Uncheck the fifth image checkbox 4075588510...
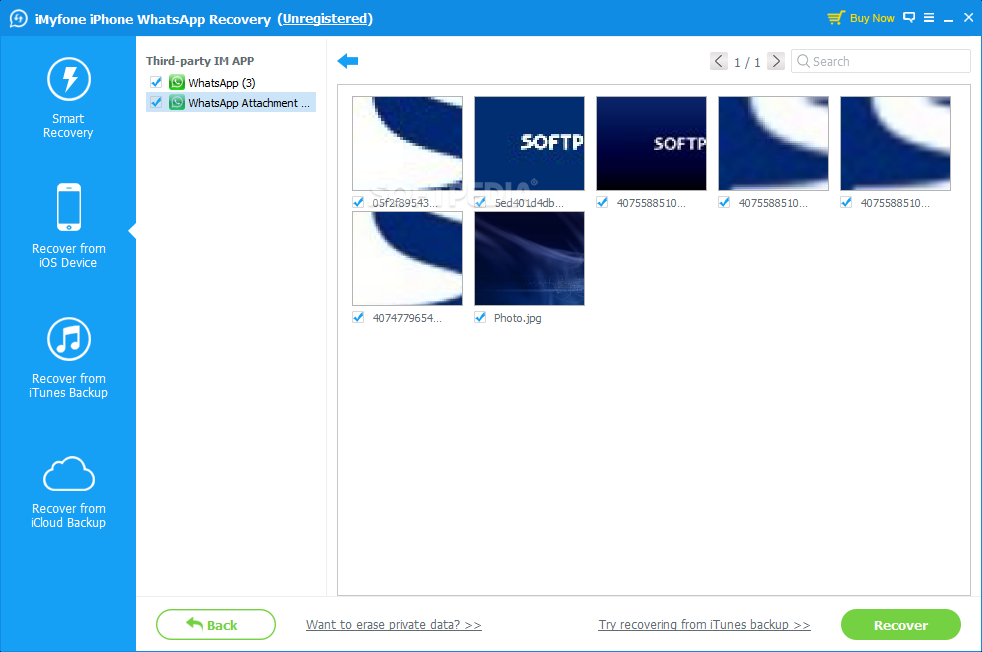The height and width of the screenshot is (652, 982). 847,202
